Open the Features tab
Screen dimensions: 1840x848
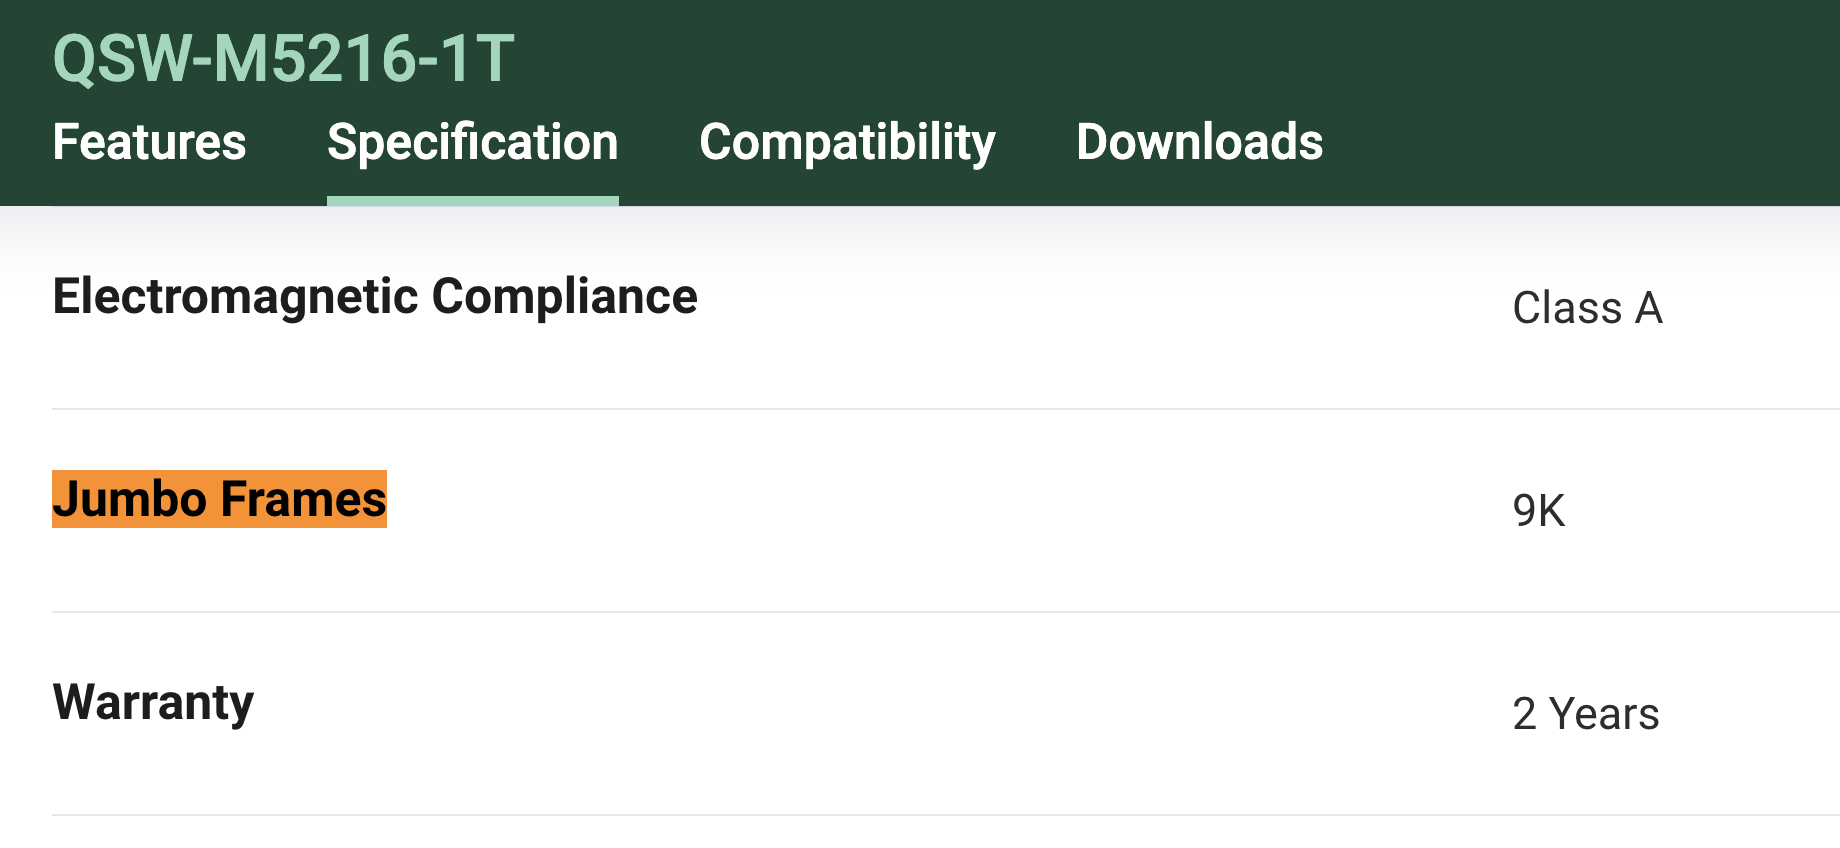pyautogui.click(x=149, y=142)
